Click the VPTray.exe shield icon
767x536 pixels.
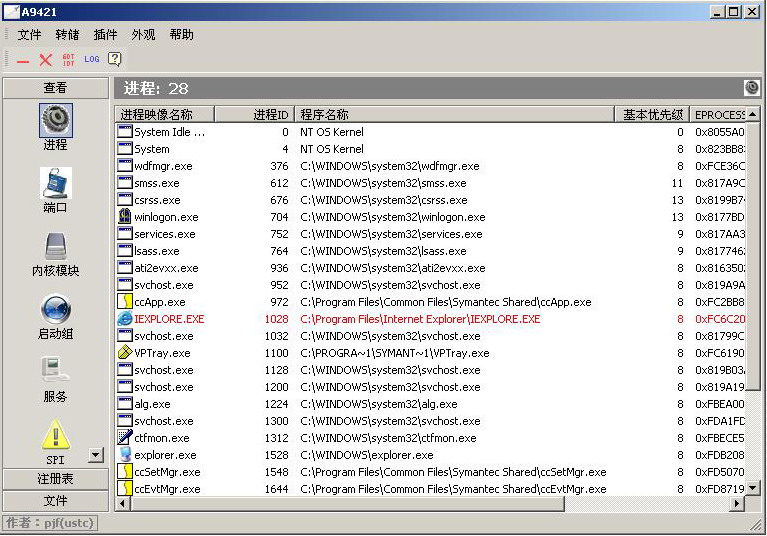pos(125,353)
